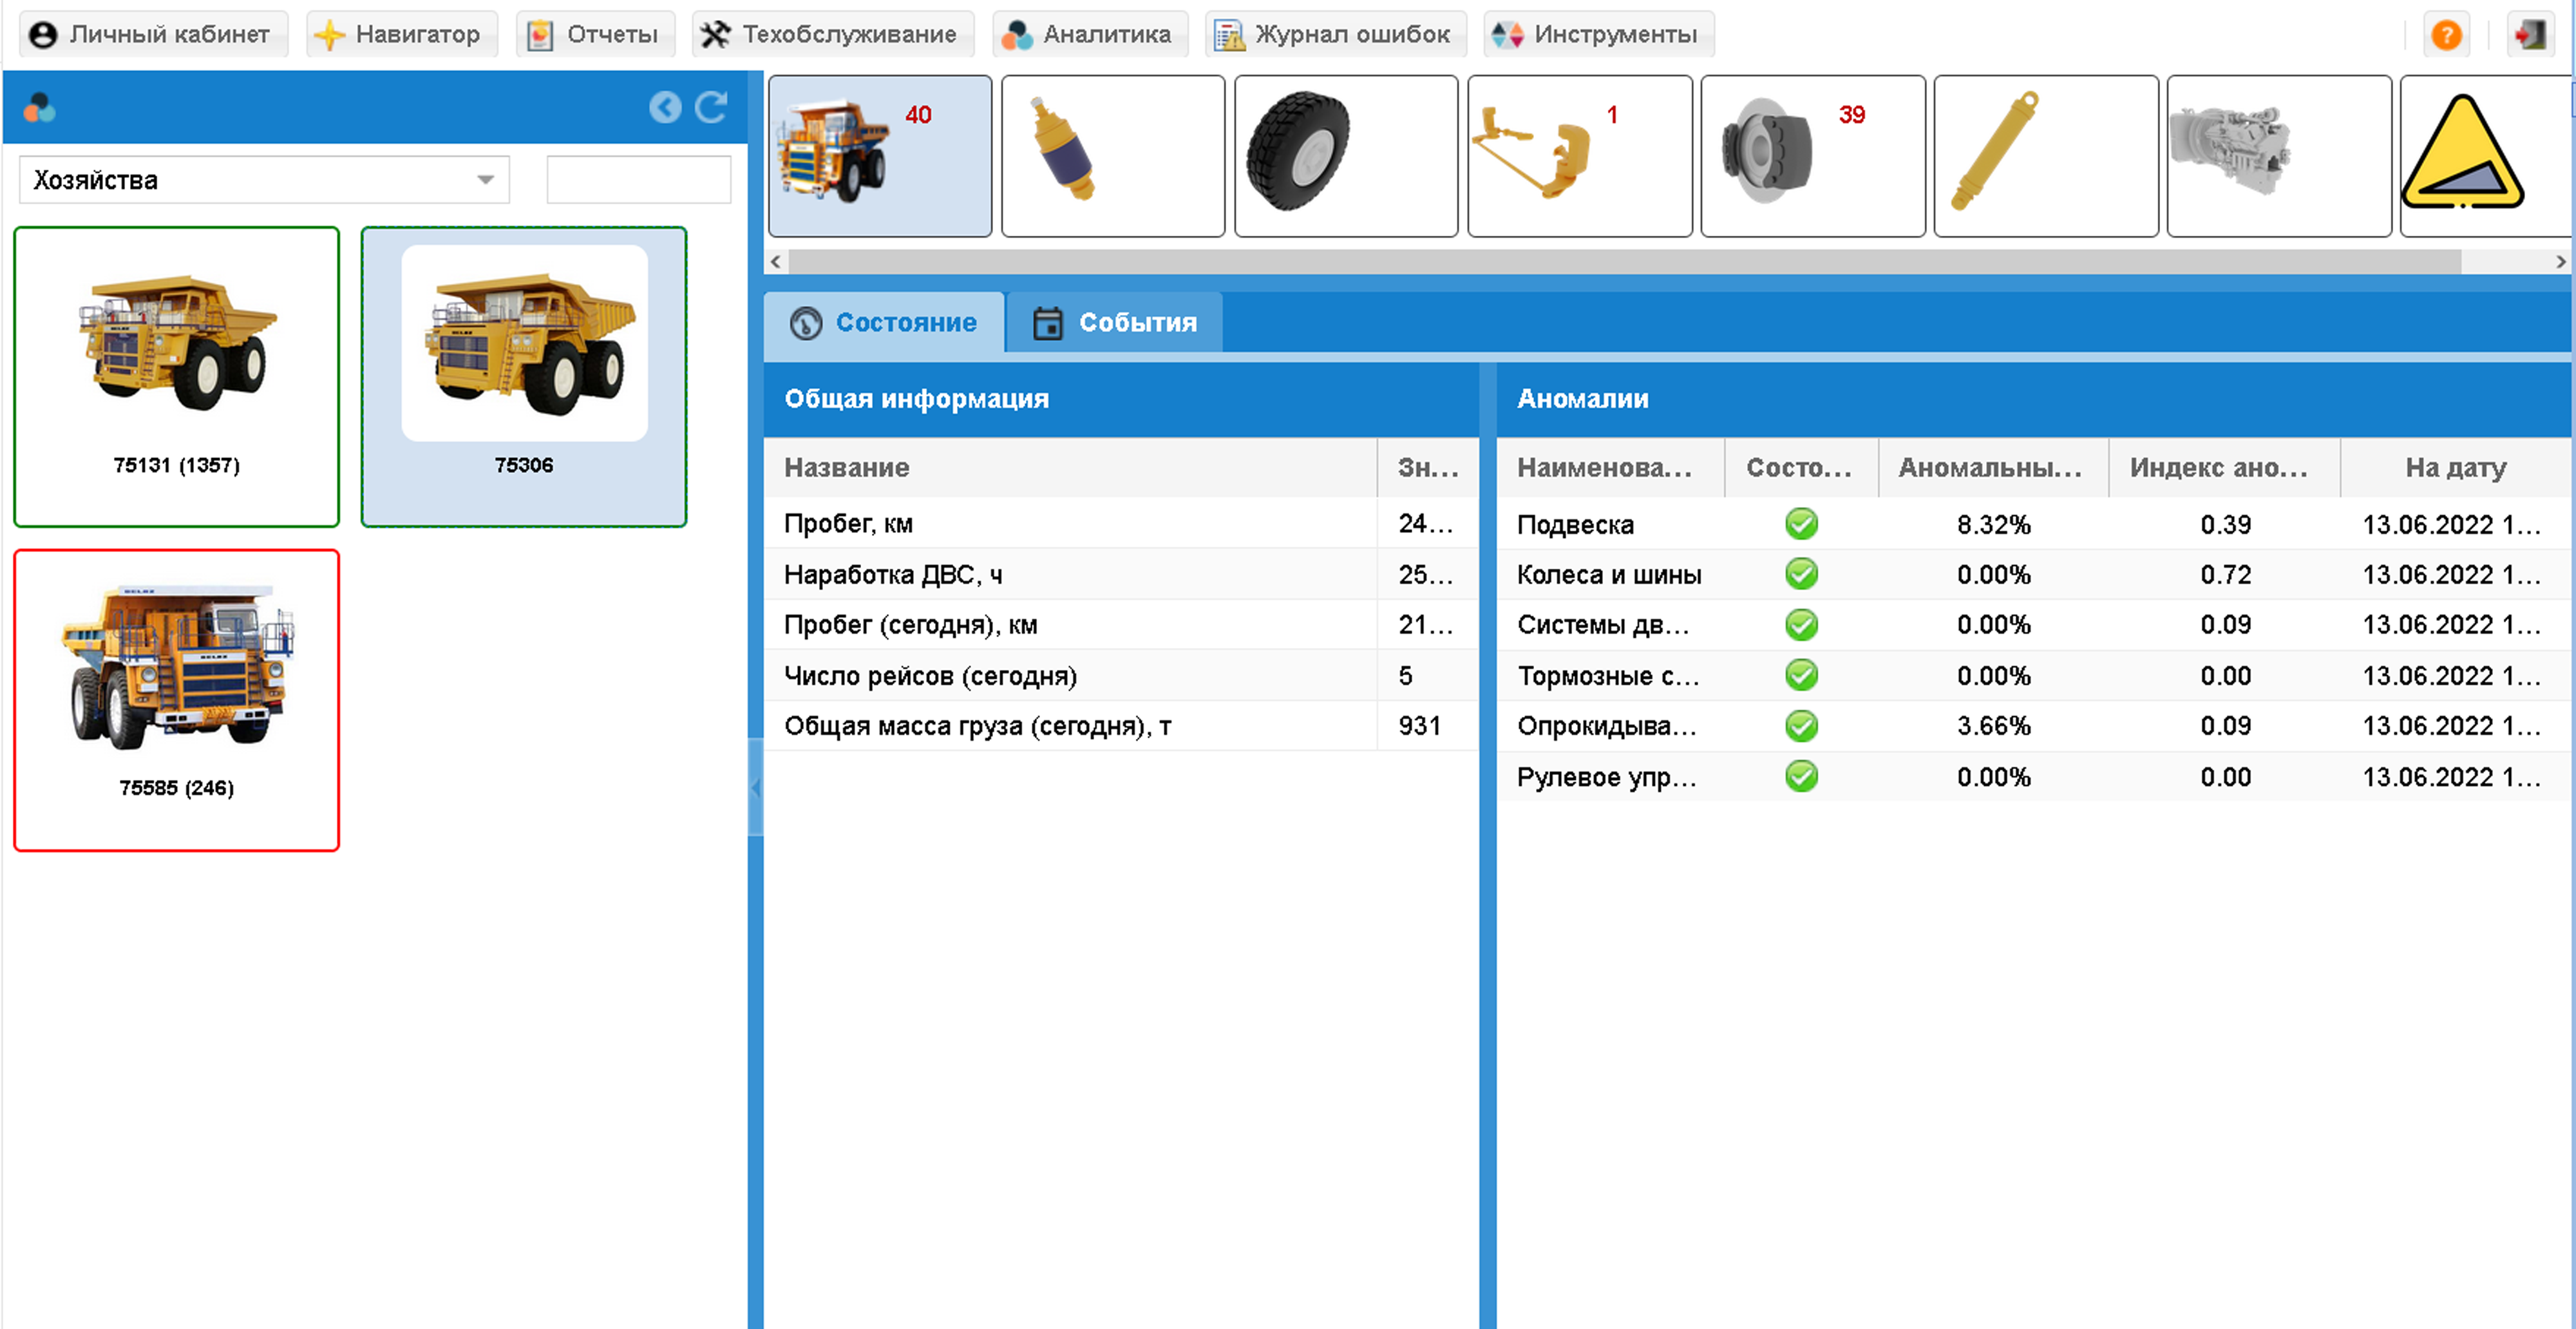Screen dimensions: 2576x1329
Task: Sort by Индекс ано... column header
Action: click(x=2224, y=467)
